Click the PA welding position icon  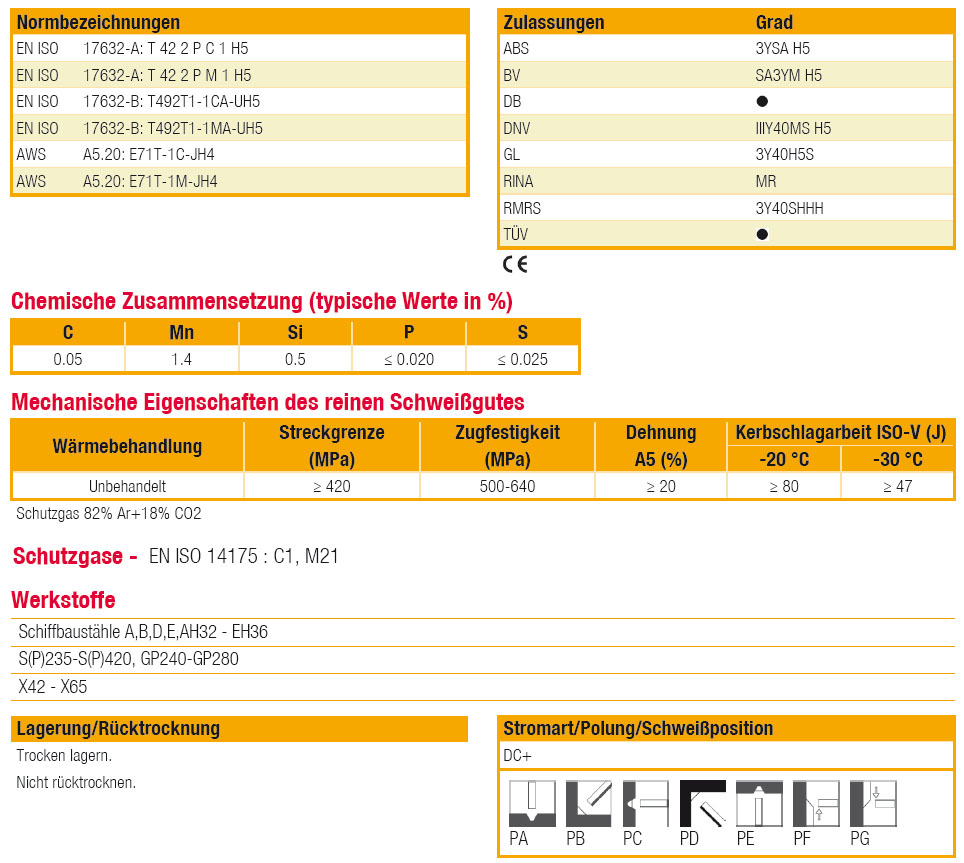point(532,804)
